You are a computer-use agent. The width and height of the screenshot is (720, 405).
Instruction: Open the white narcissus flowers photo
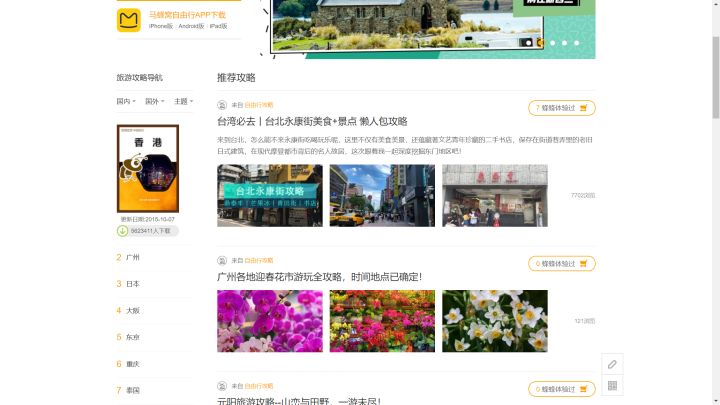[x=495, y=321]
